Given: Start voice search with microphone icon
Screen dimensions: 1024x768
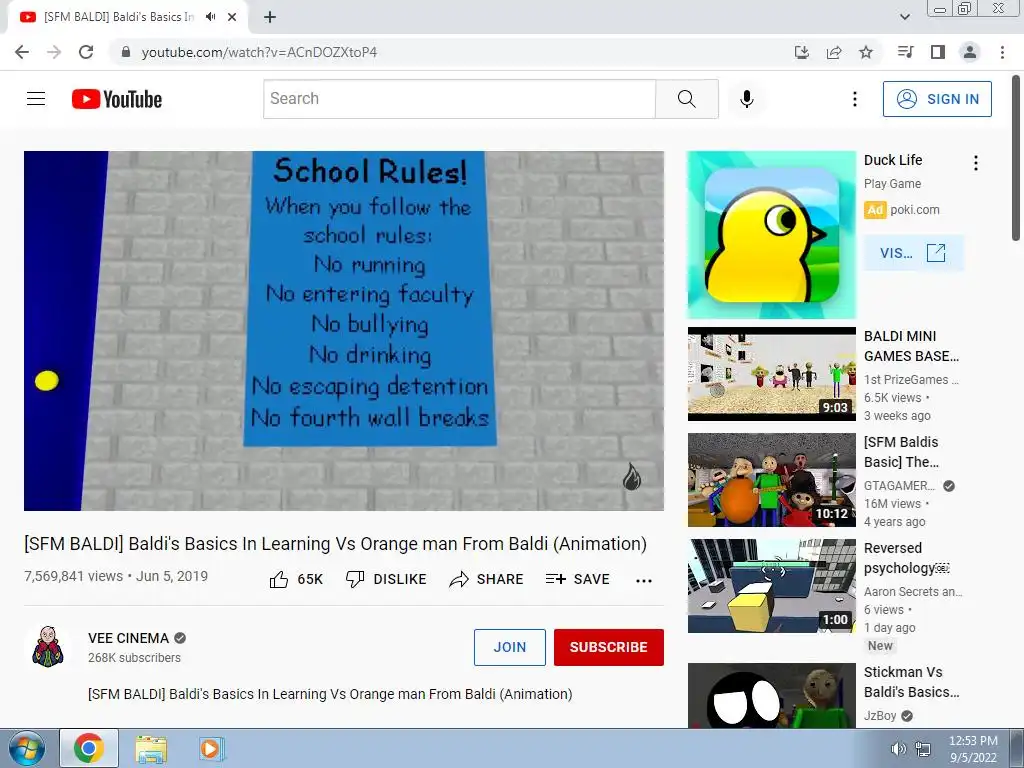Looking at the screenshot, I should 746,99.
